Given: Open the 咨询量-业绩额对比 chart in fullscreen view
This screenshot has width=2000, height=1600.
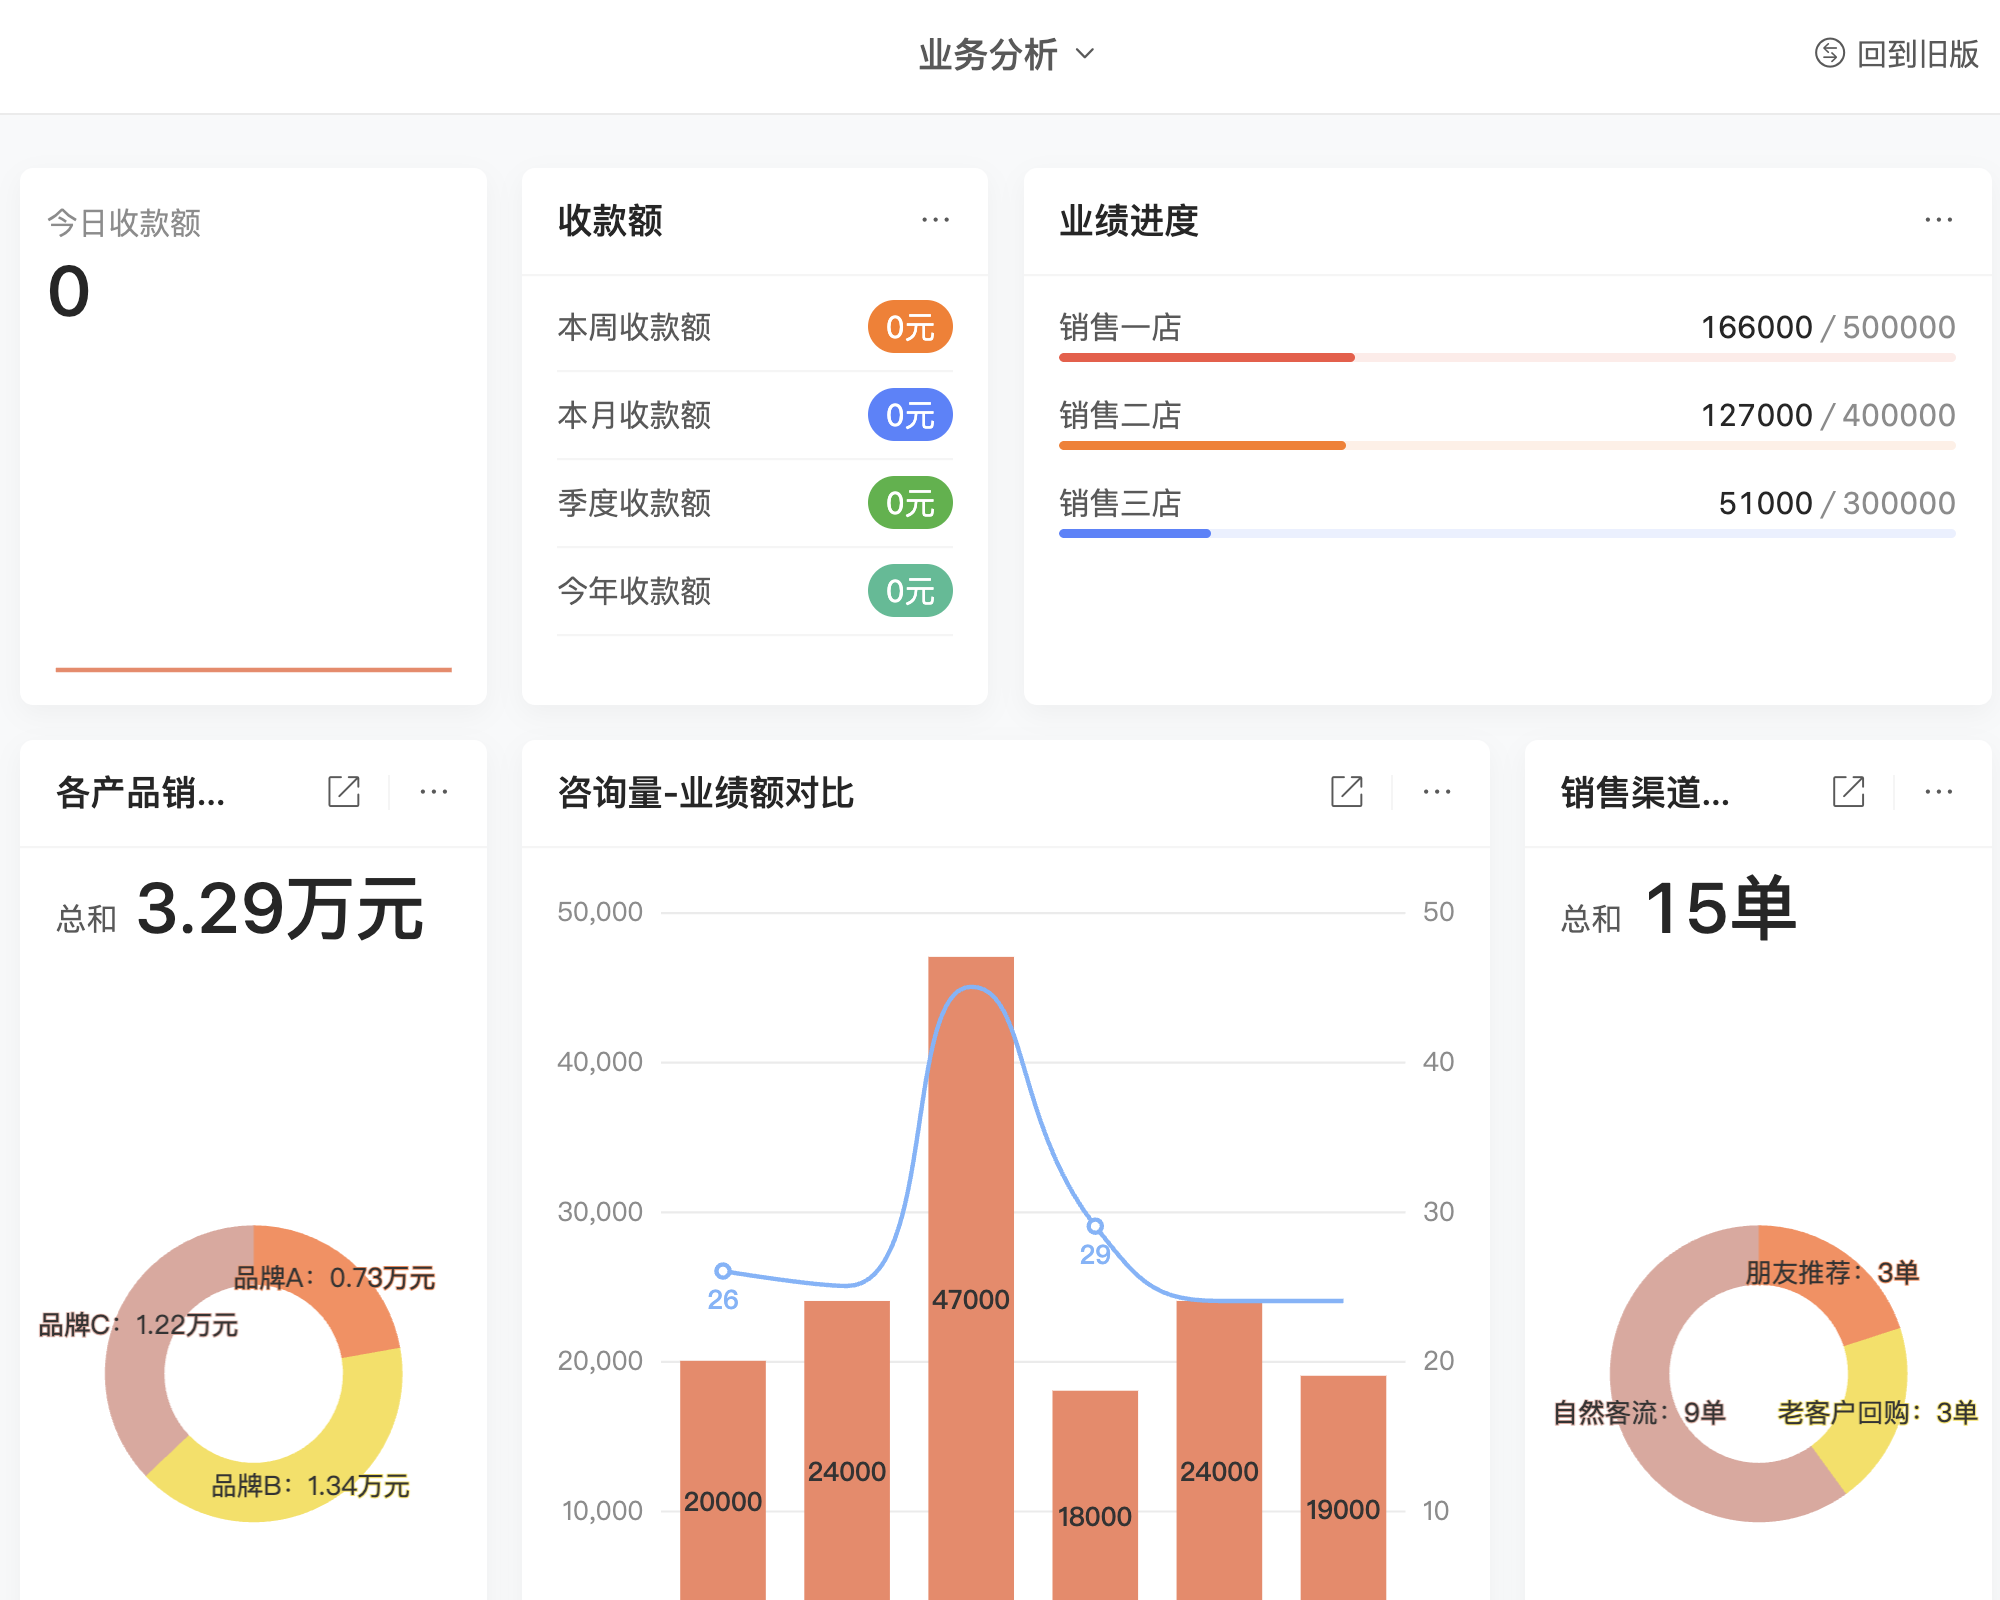Looking at the screenshot, I should [1346, 791].
